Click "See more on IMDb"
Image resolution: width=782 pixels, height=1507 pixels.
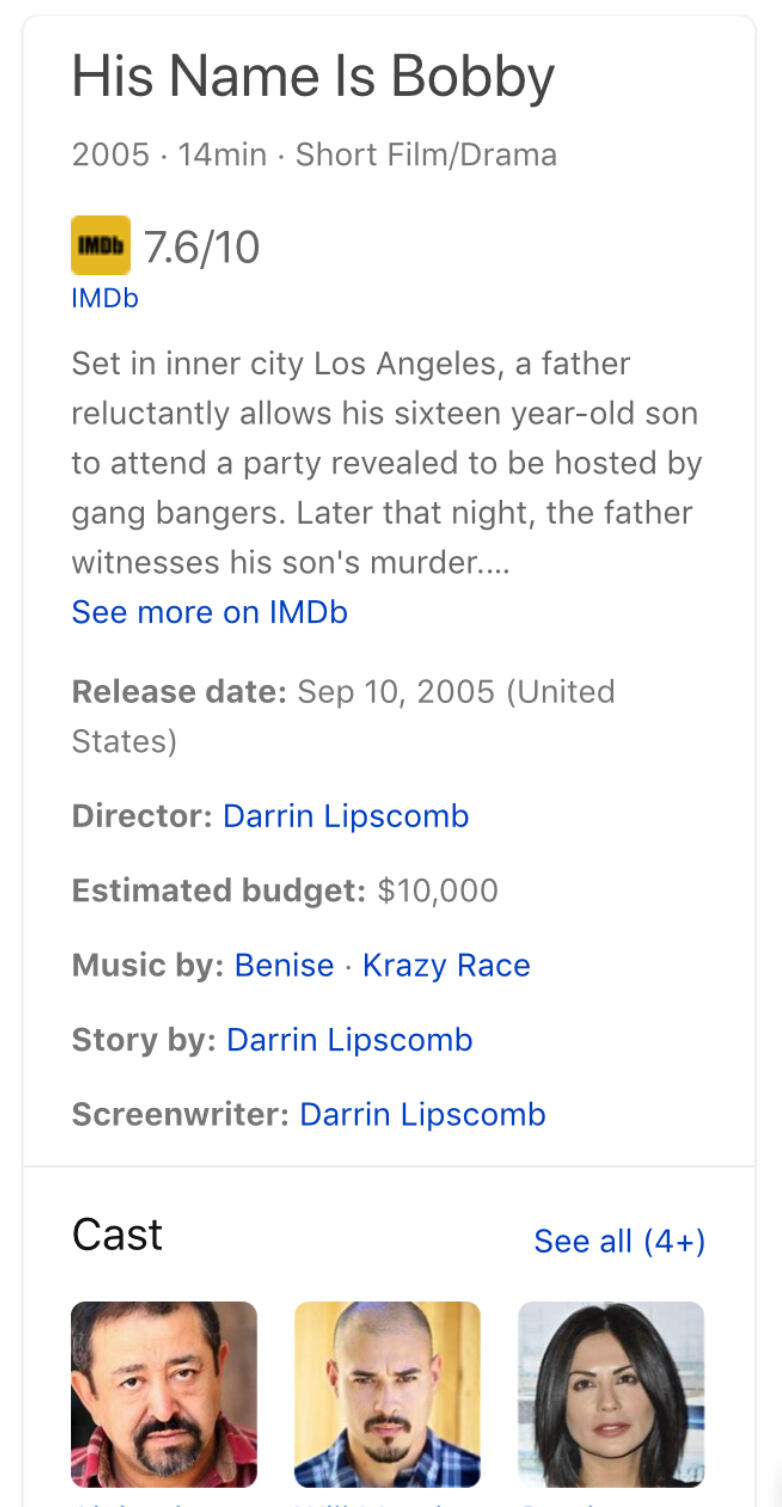209,612
